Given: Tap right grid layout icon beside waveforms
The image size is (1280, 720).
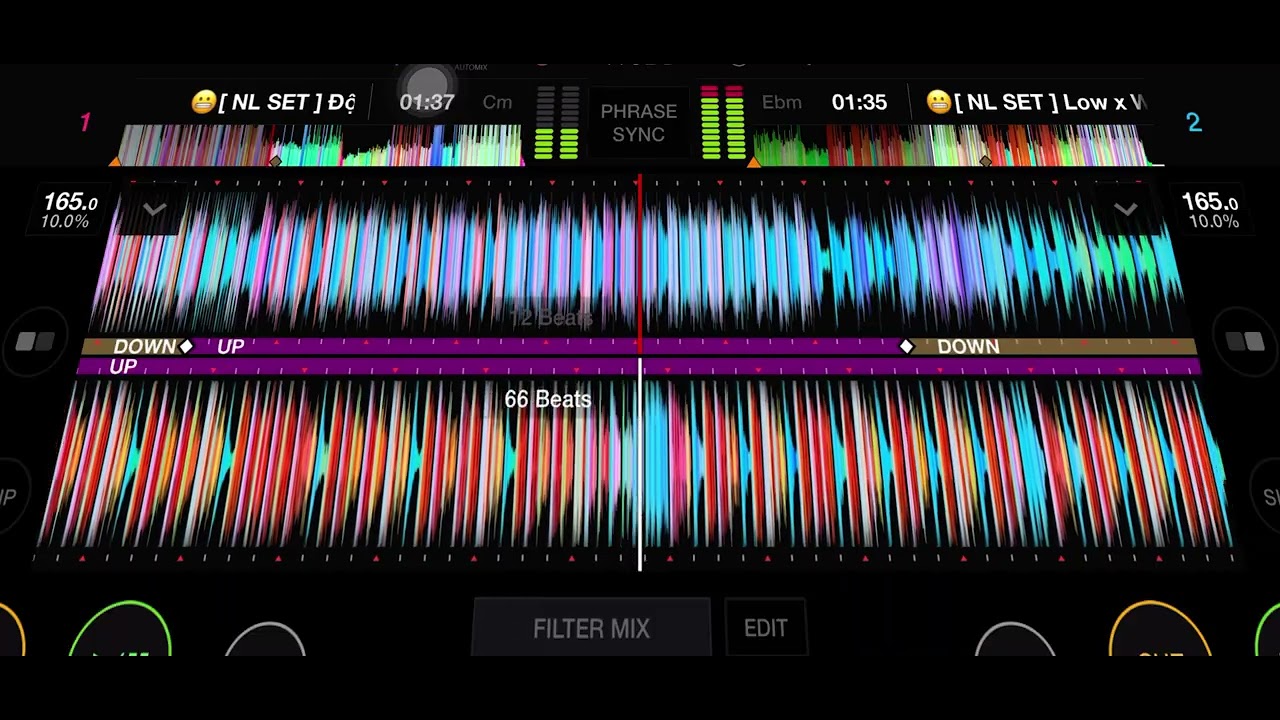Looking at the screenshot, I should tap(1245, 343).
